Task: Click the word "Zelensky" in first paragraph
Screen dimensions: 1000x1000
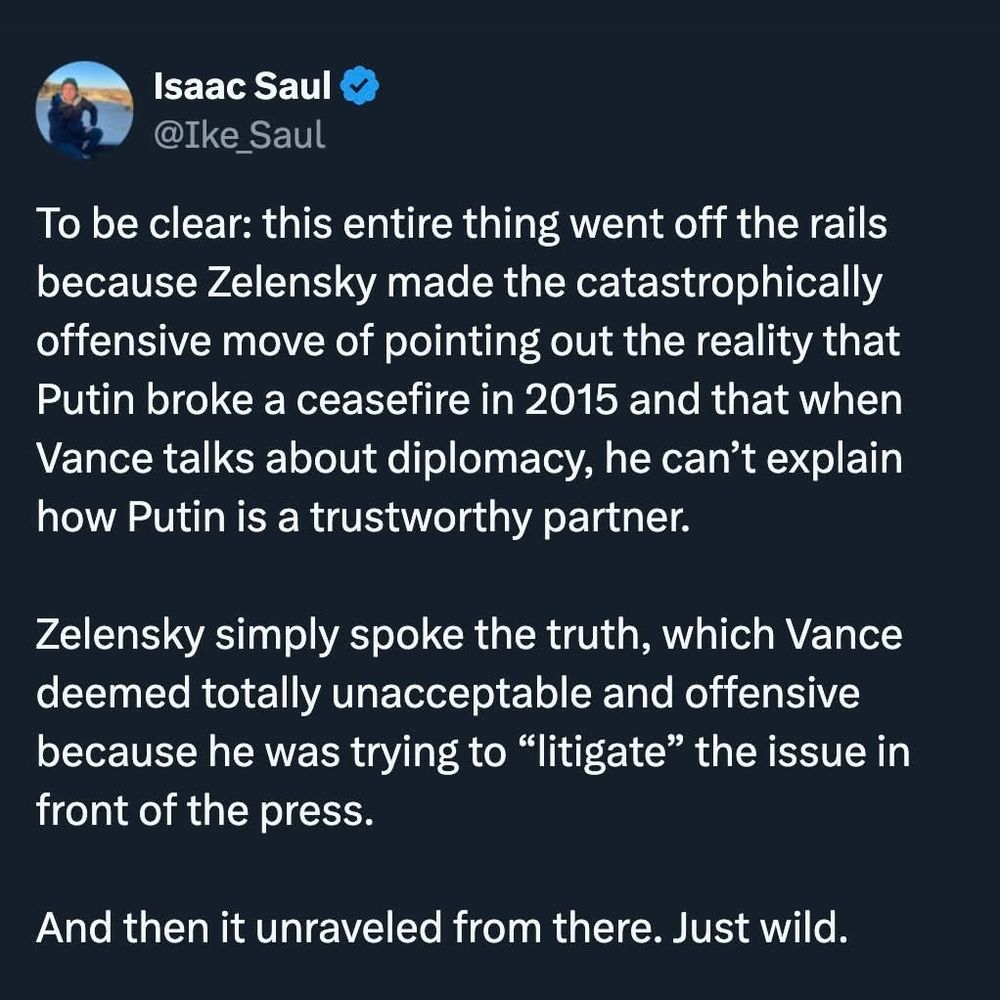Action: [279, 283]
